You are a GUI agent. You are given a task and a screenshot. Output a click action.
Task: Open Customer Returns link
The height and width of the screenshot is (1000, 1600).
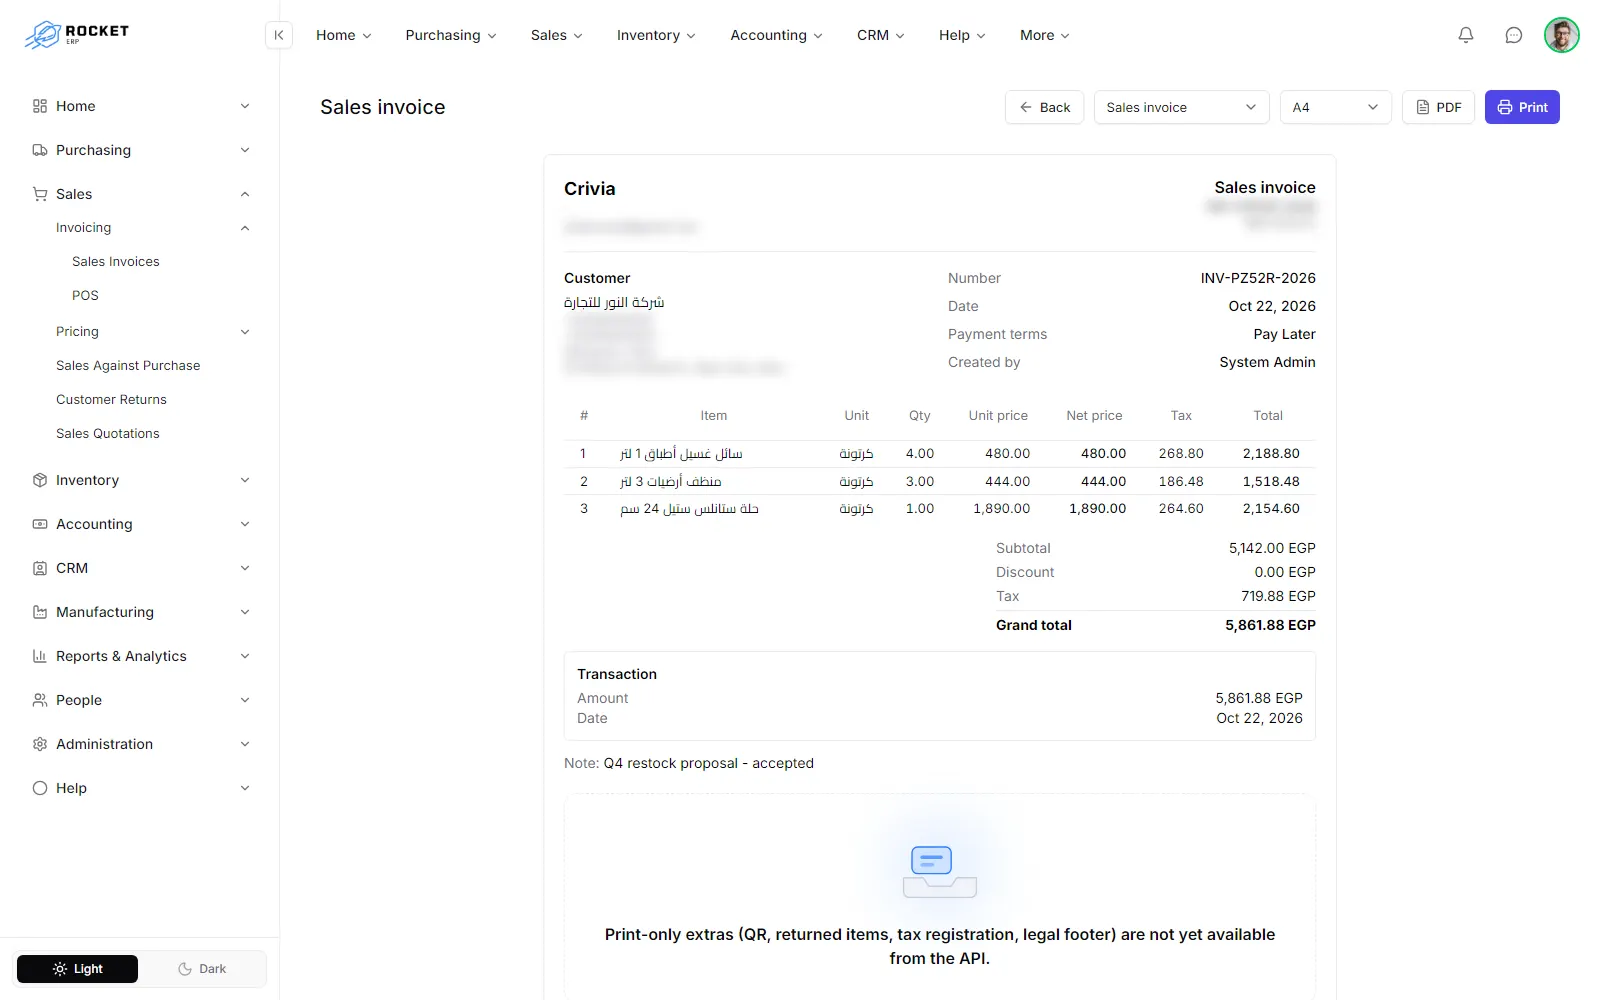[111, 400]
